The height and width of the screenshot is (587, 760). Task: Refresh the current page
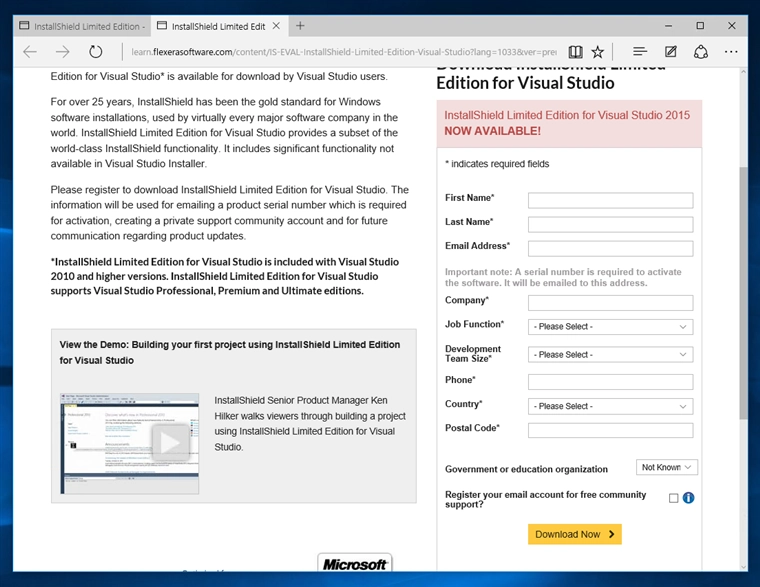pyautogui.click(x=95, y=52)
